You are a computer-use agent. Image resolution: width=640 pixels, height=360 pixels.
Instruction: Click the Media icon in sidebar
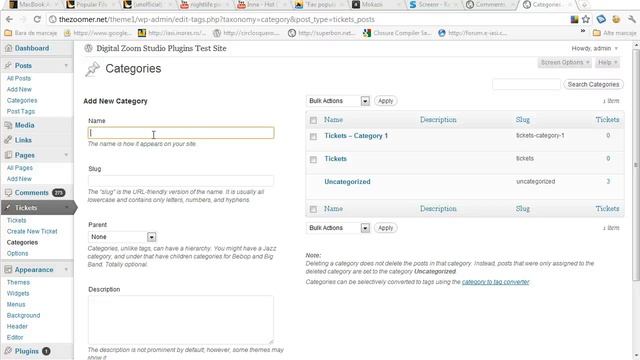8,125
